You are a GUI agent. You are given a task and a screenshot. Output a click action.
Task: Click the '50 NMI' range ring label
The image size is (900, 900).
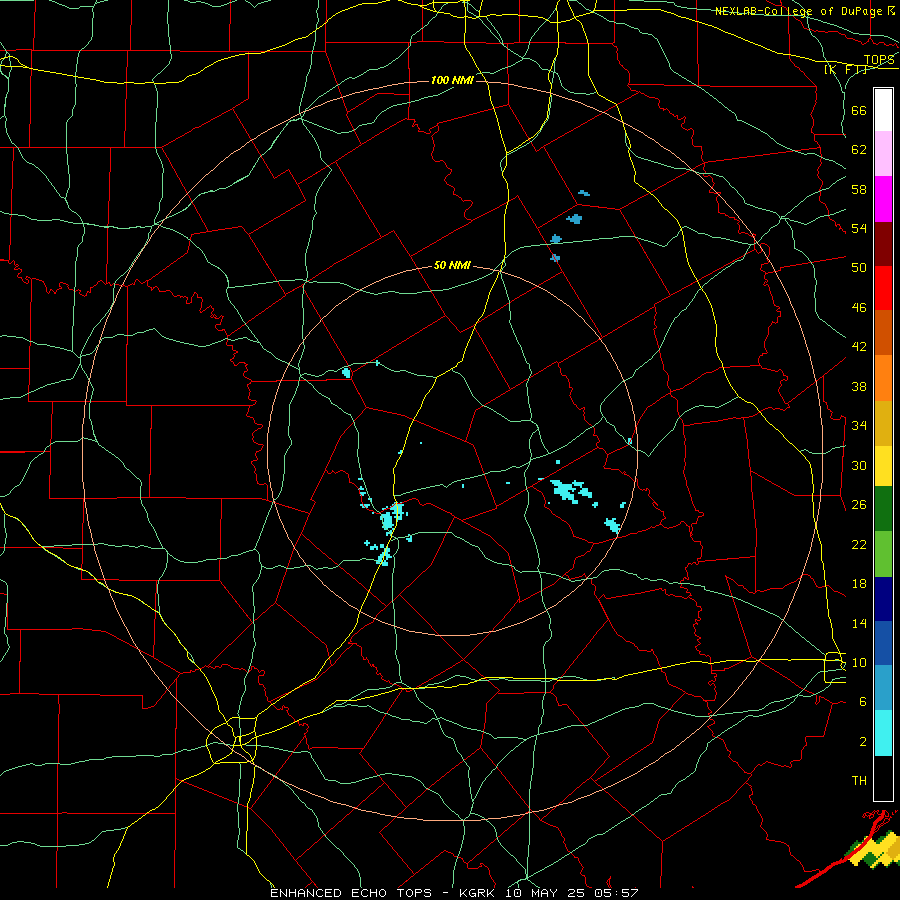tap(452, 265)
